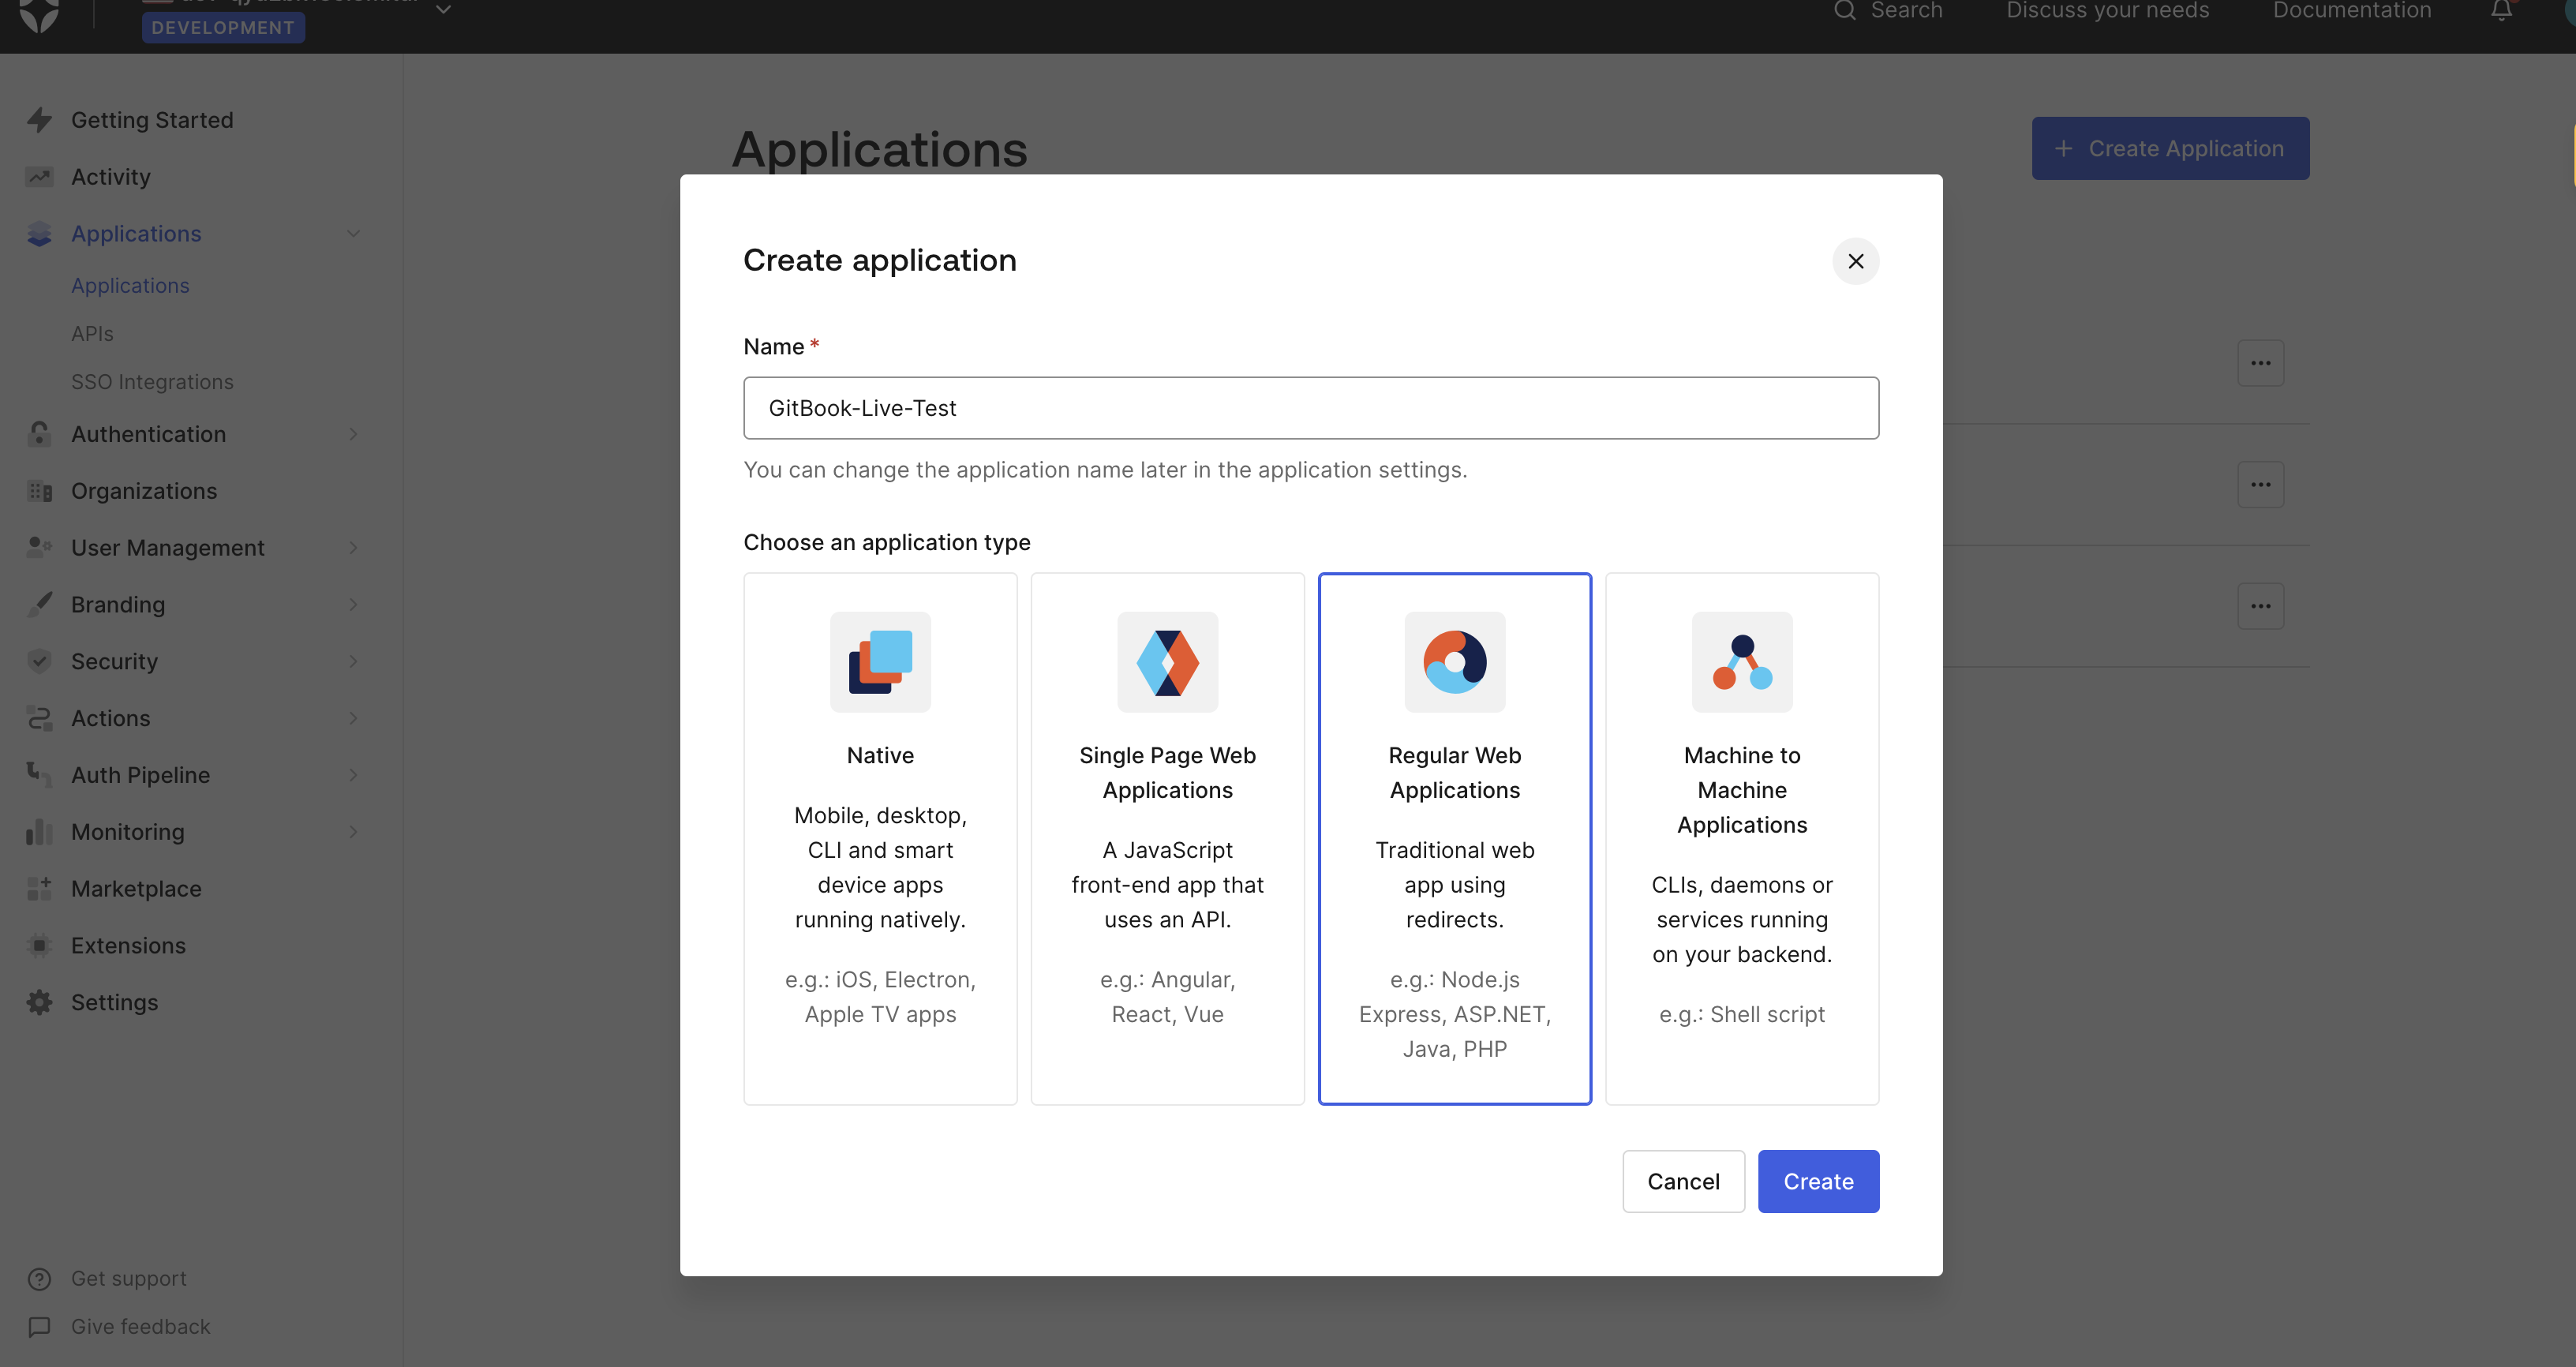Viewport: 2576px width, 1367px height.
Task: Select the Regular Web Applications type card
Action: tap(1454, 838)
